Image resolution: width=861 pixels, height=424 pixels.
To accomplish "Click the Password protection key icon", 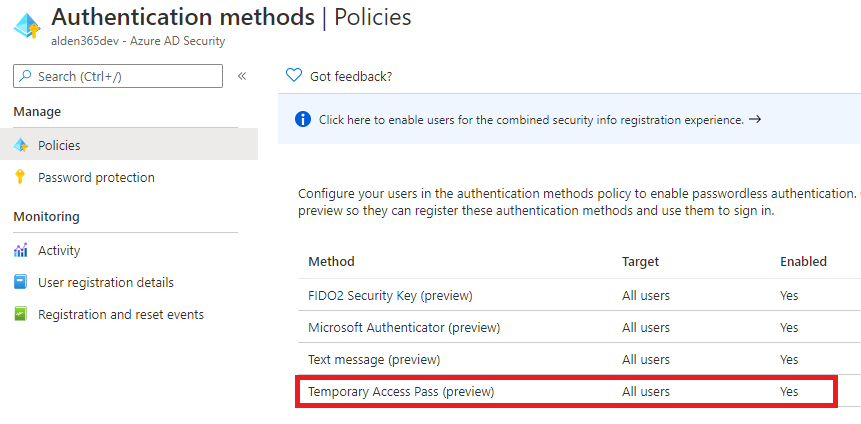I will coord(21,178).
